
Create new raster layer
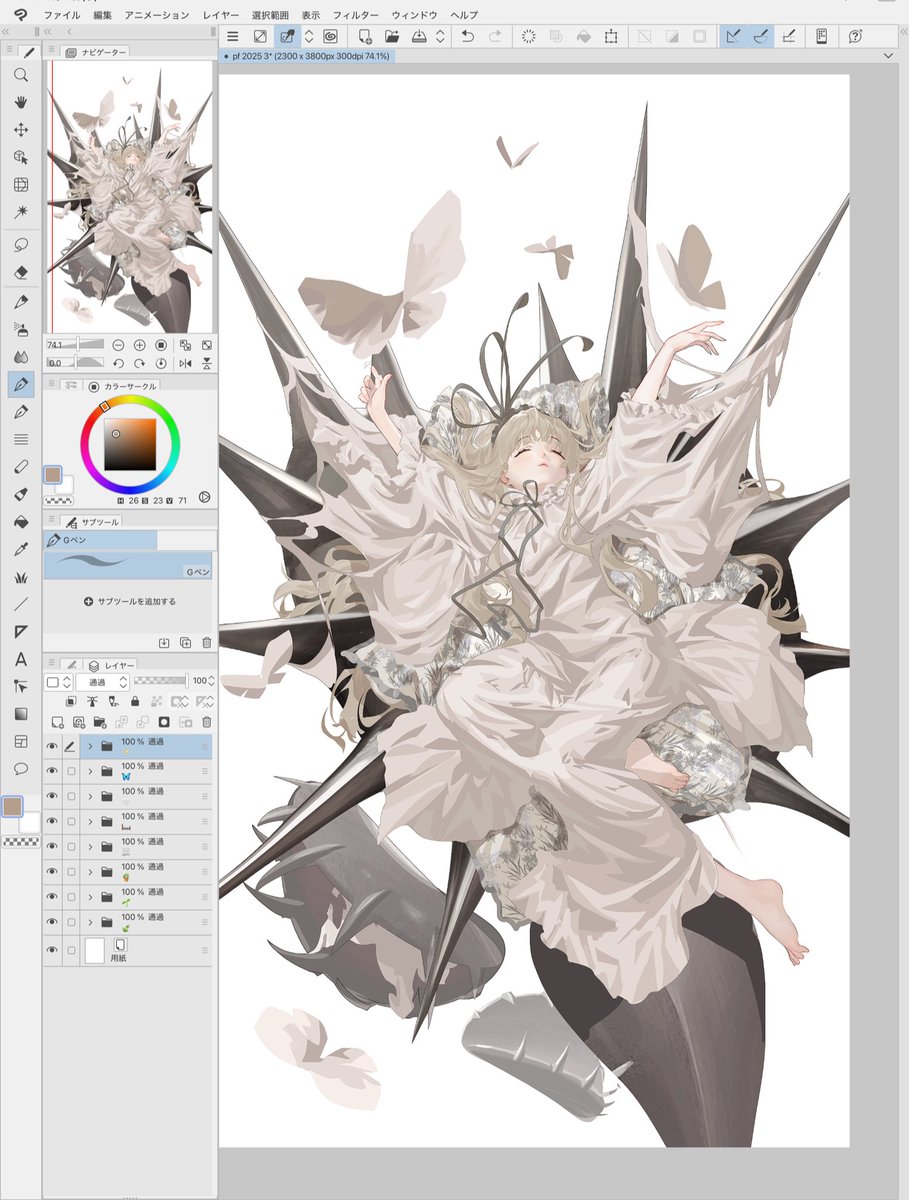57,721
